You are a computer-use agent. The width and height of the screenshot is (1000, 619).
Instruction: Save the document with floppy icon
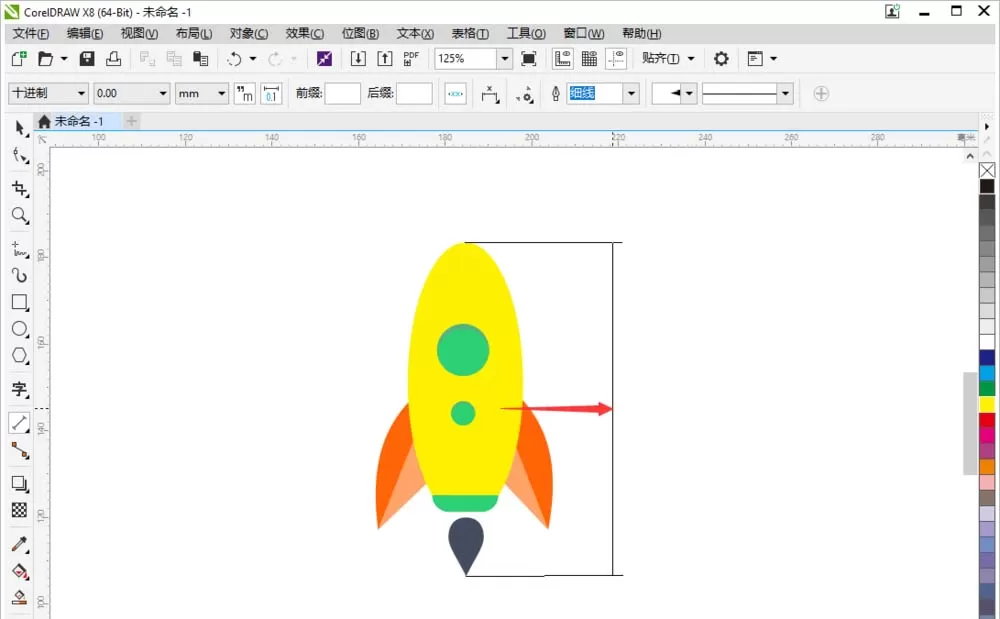coord(87,59)
